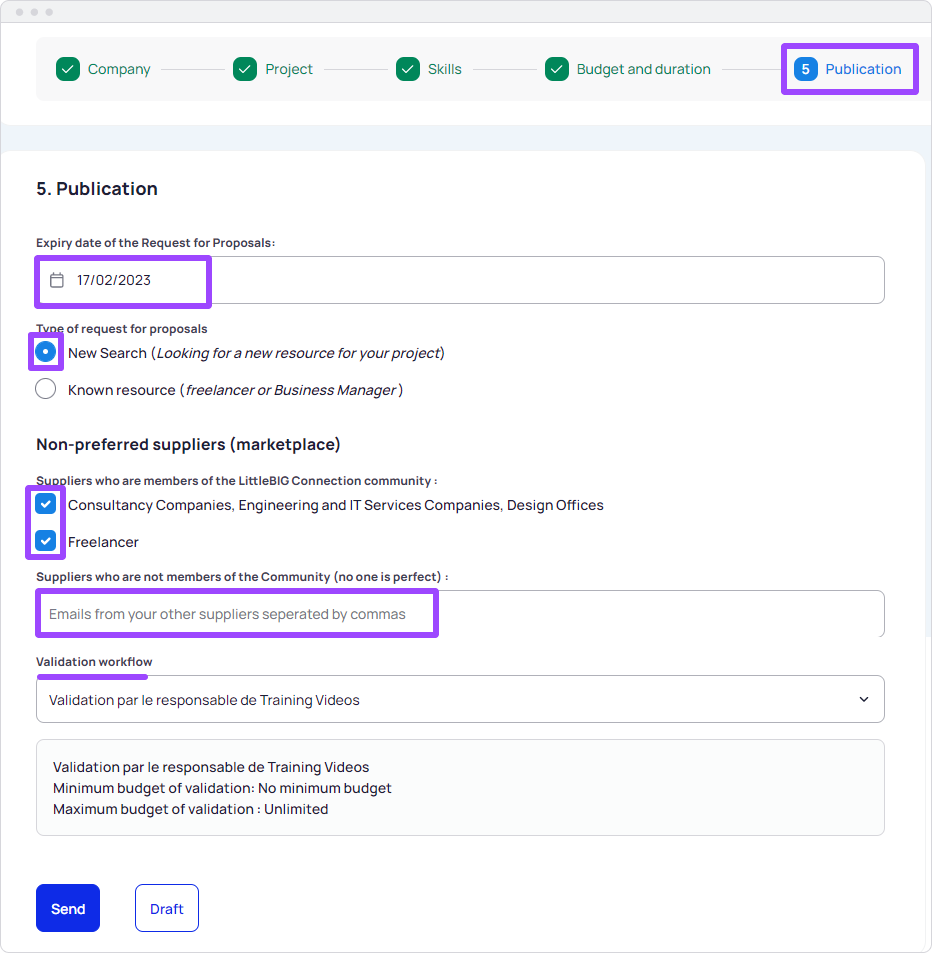Click the blue step 5 number badge
932x953 pixels.
[806, 69]
